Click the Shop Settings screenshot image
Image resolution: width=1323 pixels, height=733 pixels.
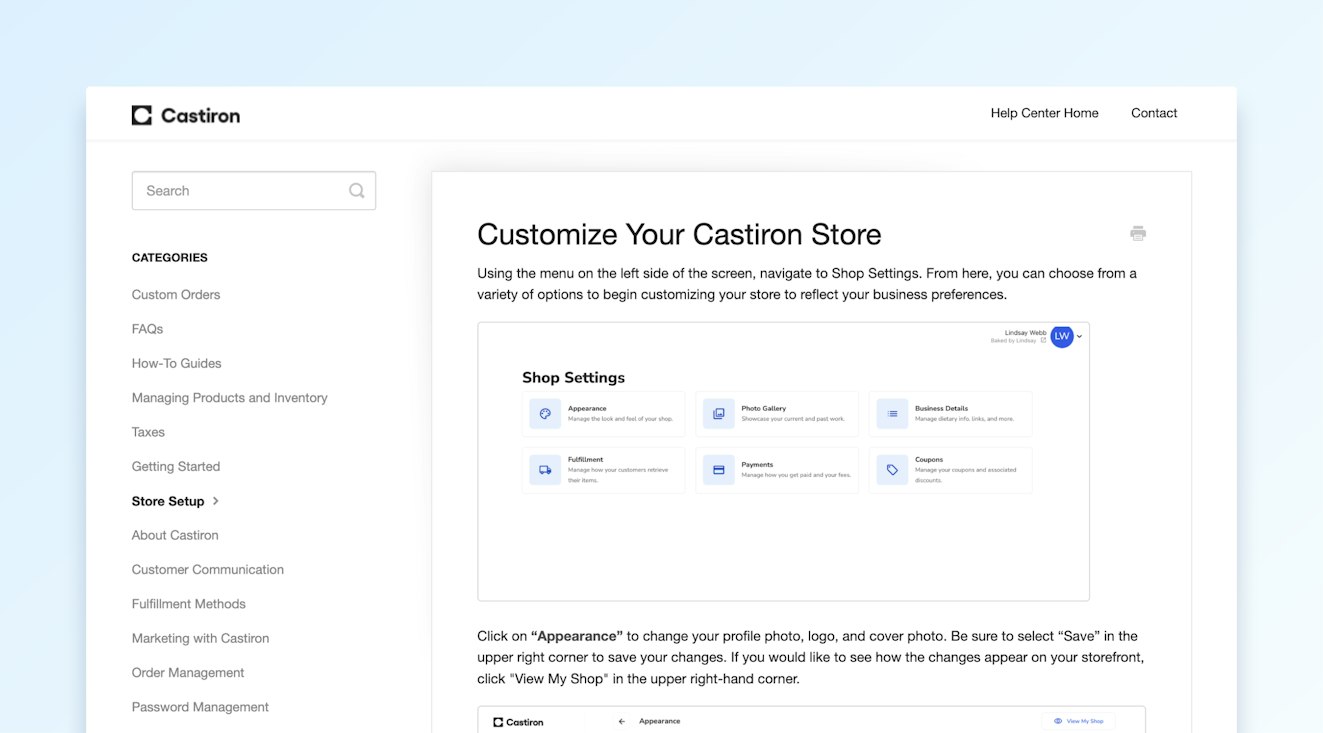point(783,461)
